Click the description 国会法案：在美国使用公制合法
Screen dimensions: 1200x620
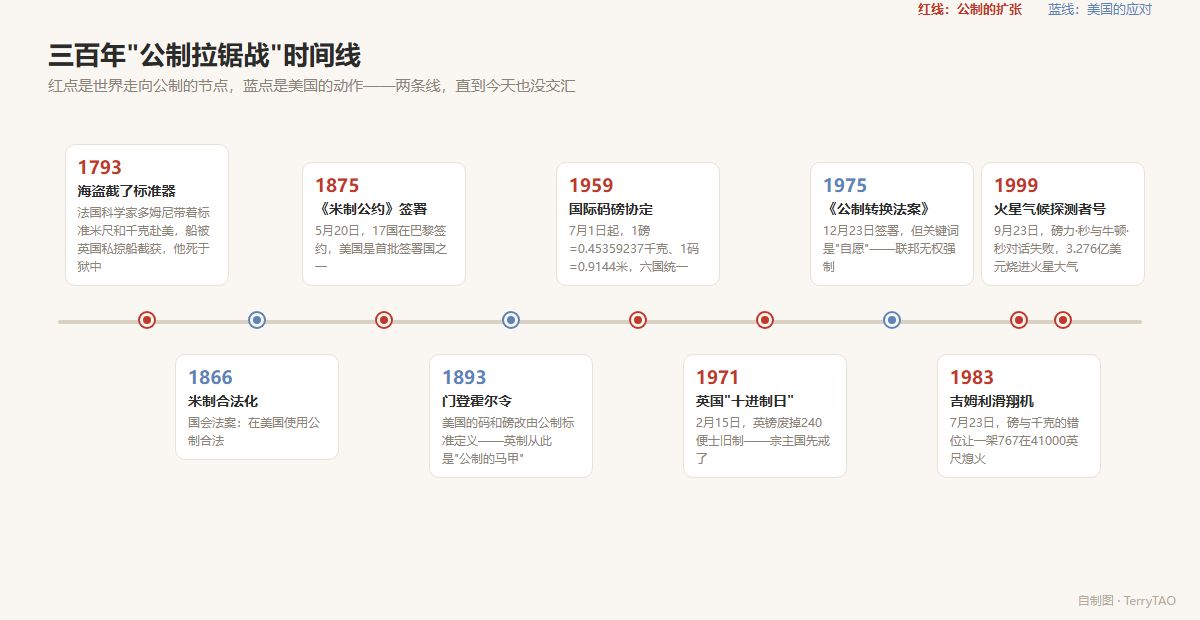254,431
